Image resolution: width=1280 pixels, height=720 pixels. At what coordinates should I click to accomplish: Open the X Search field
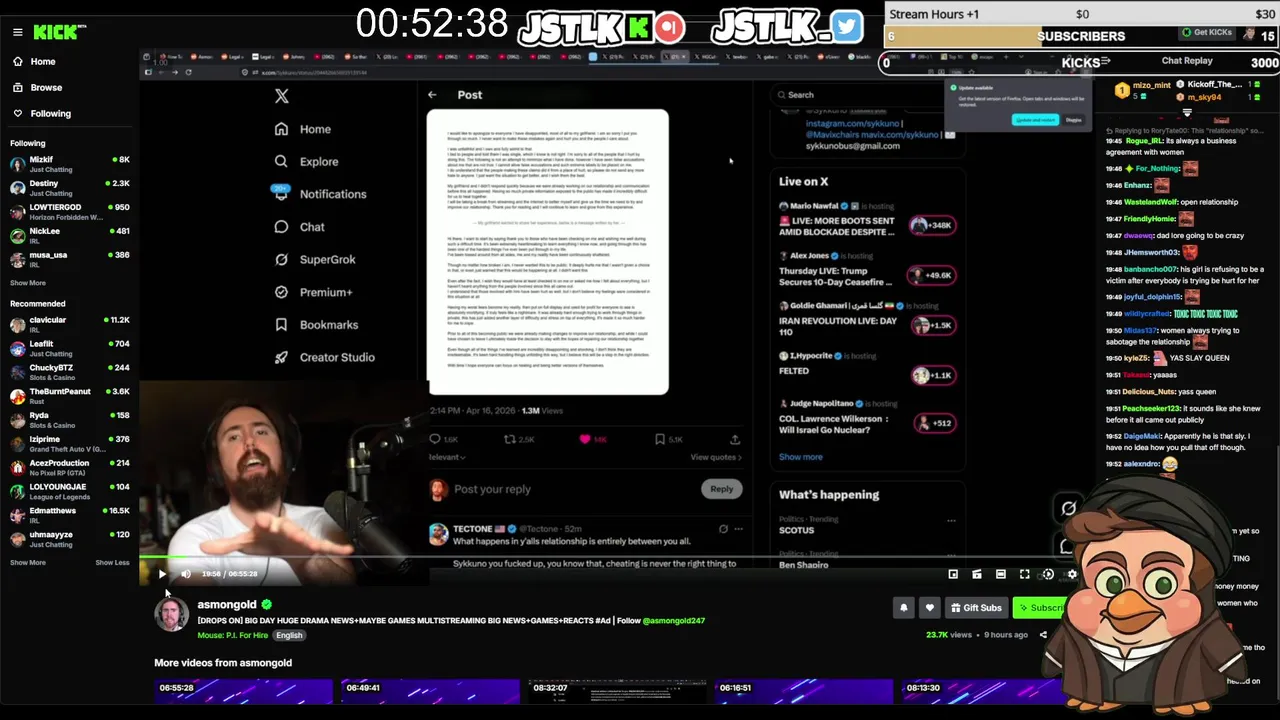point(866,95)
